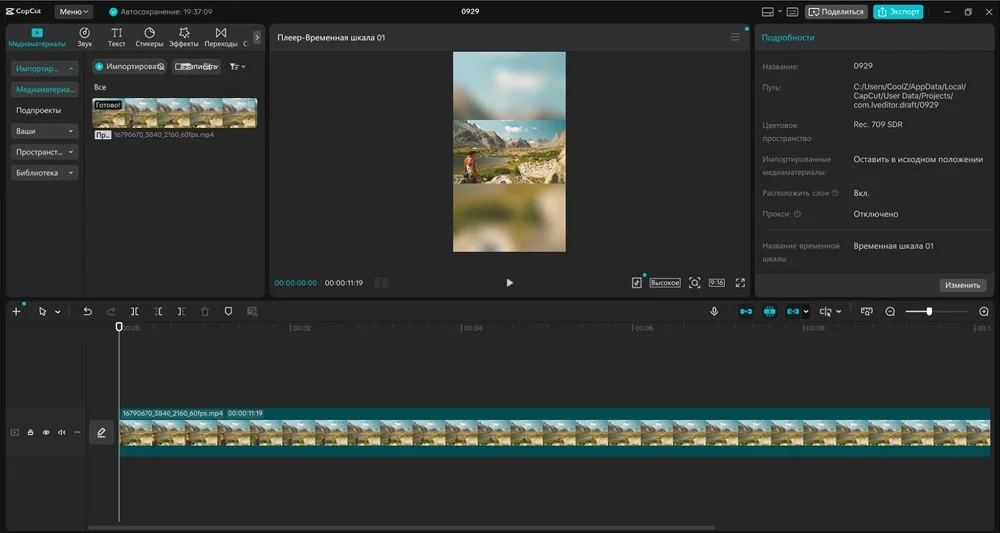Click the cover edit pencil button
The height and width of the screenshot is (533, 1000).
pyautogui.click(x=101, y=433)
